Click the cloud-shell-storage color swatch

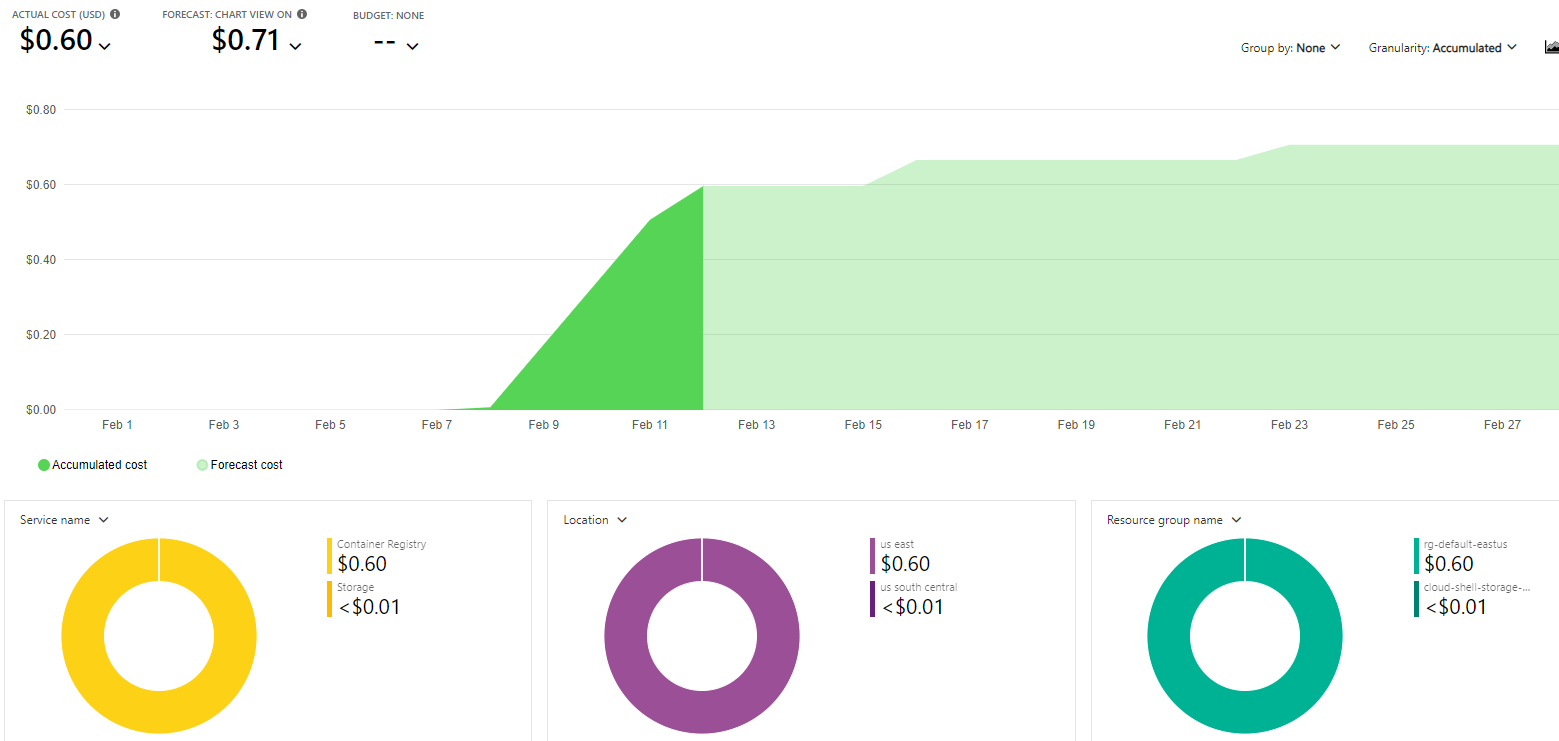tap(1416, 599)
